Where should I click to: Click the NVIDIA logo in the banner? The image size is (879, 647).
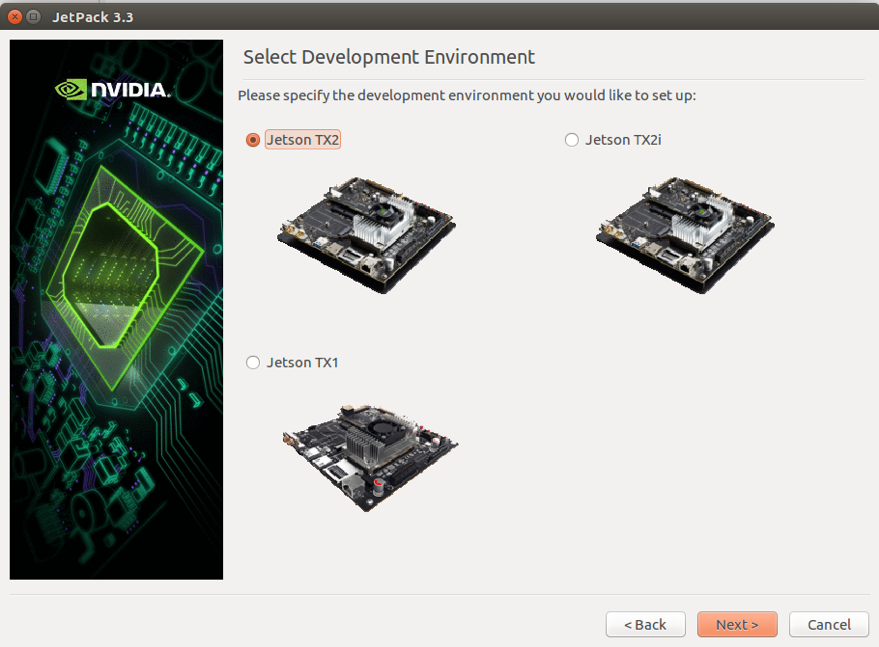click(x=113, y=90)
